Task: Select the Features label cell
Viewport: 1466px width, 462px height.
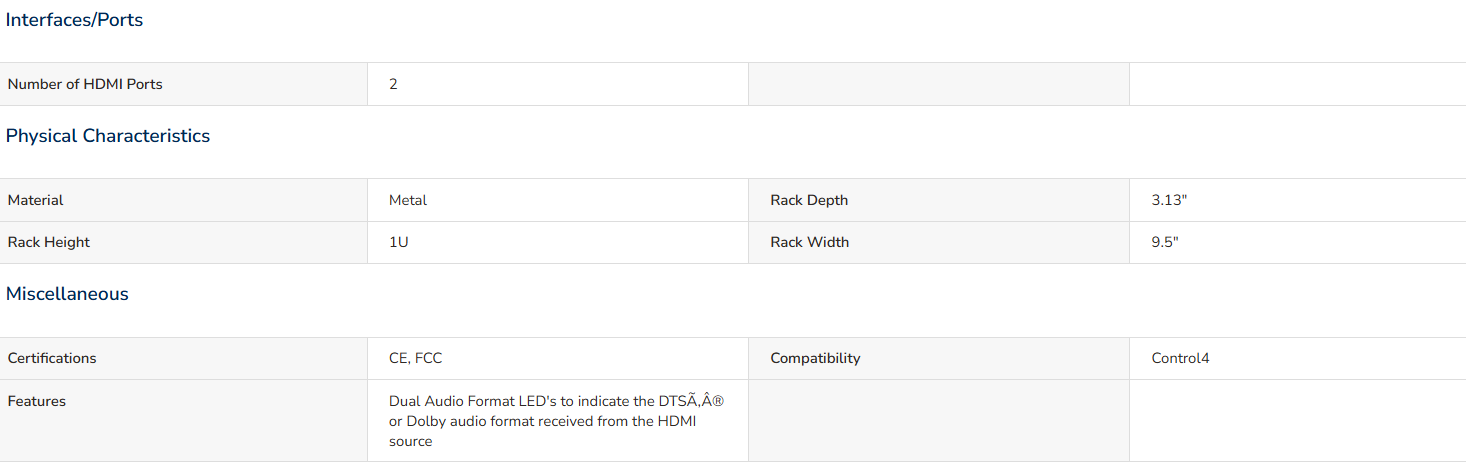Action: [x=184, y=420]
